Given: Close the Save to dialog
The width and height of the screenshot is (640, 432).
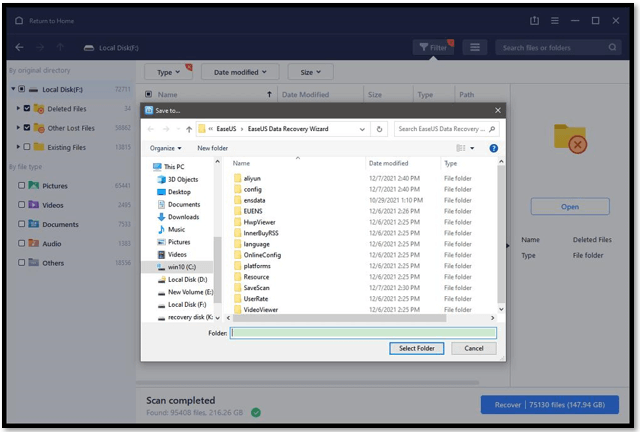Looking at the screenshot, I should [x=498, y=110].
